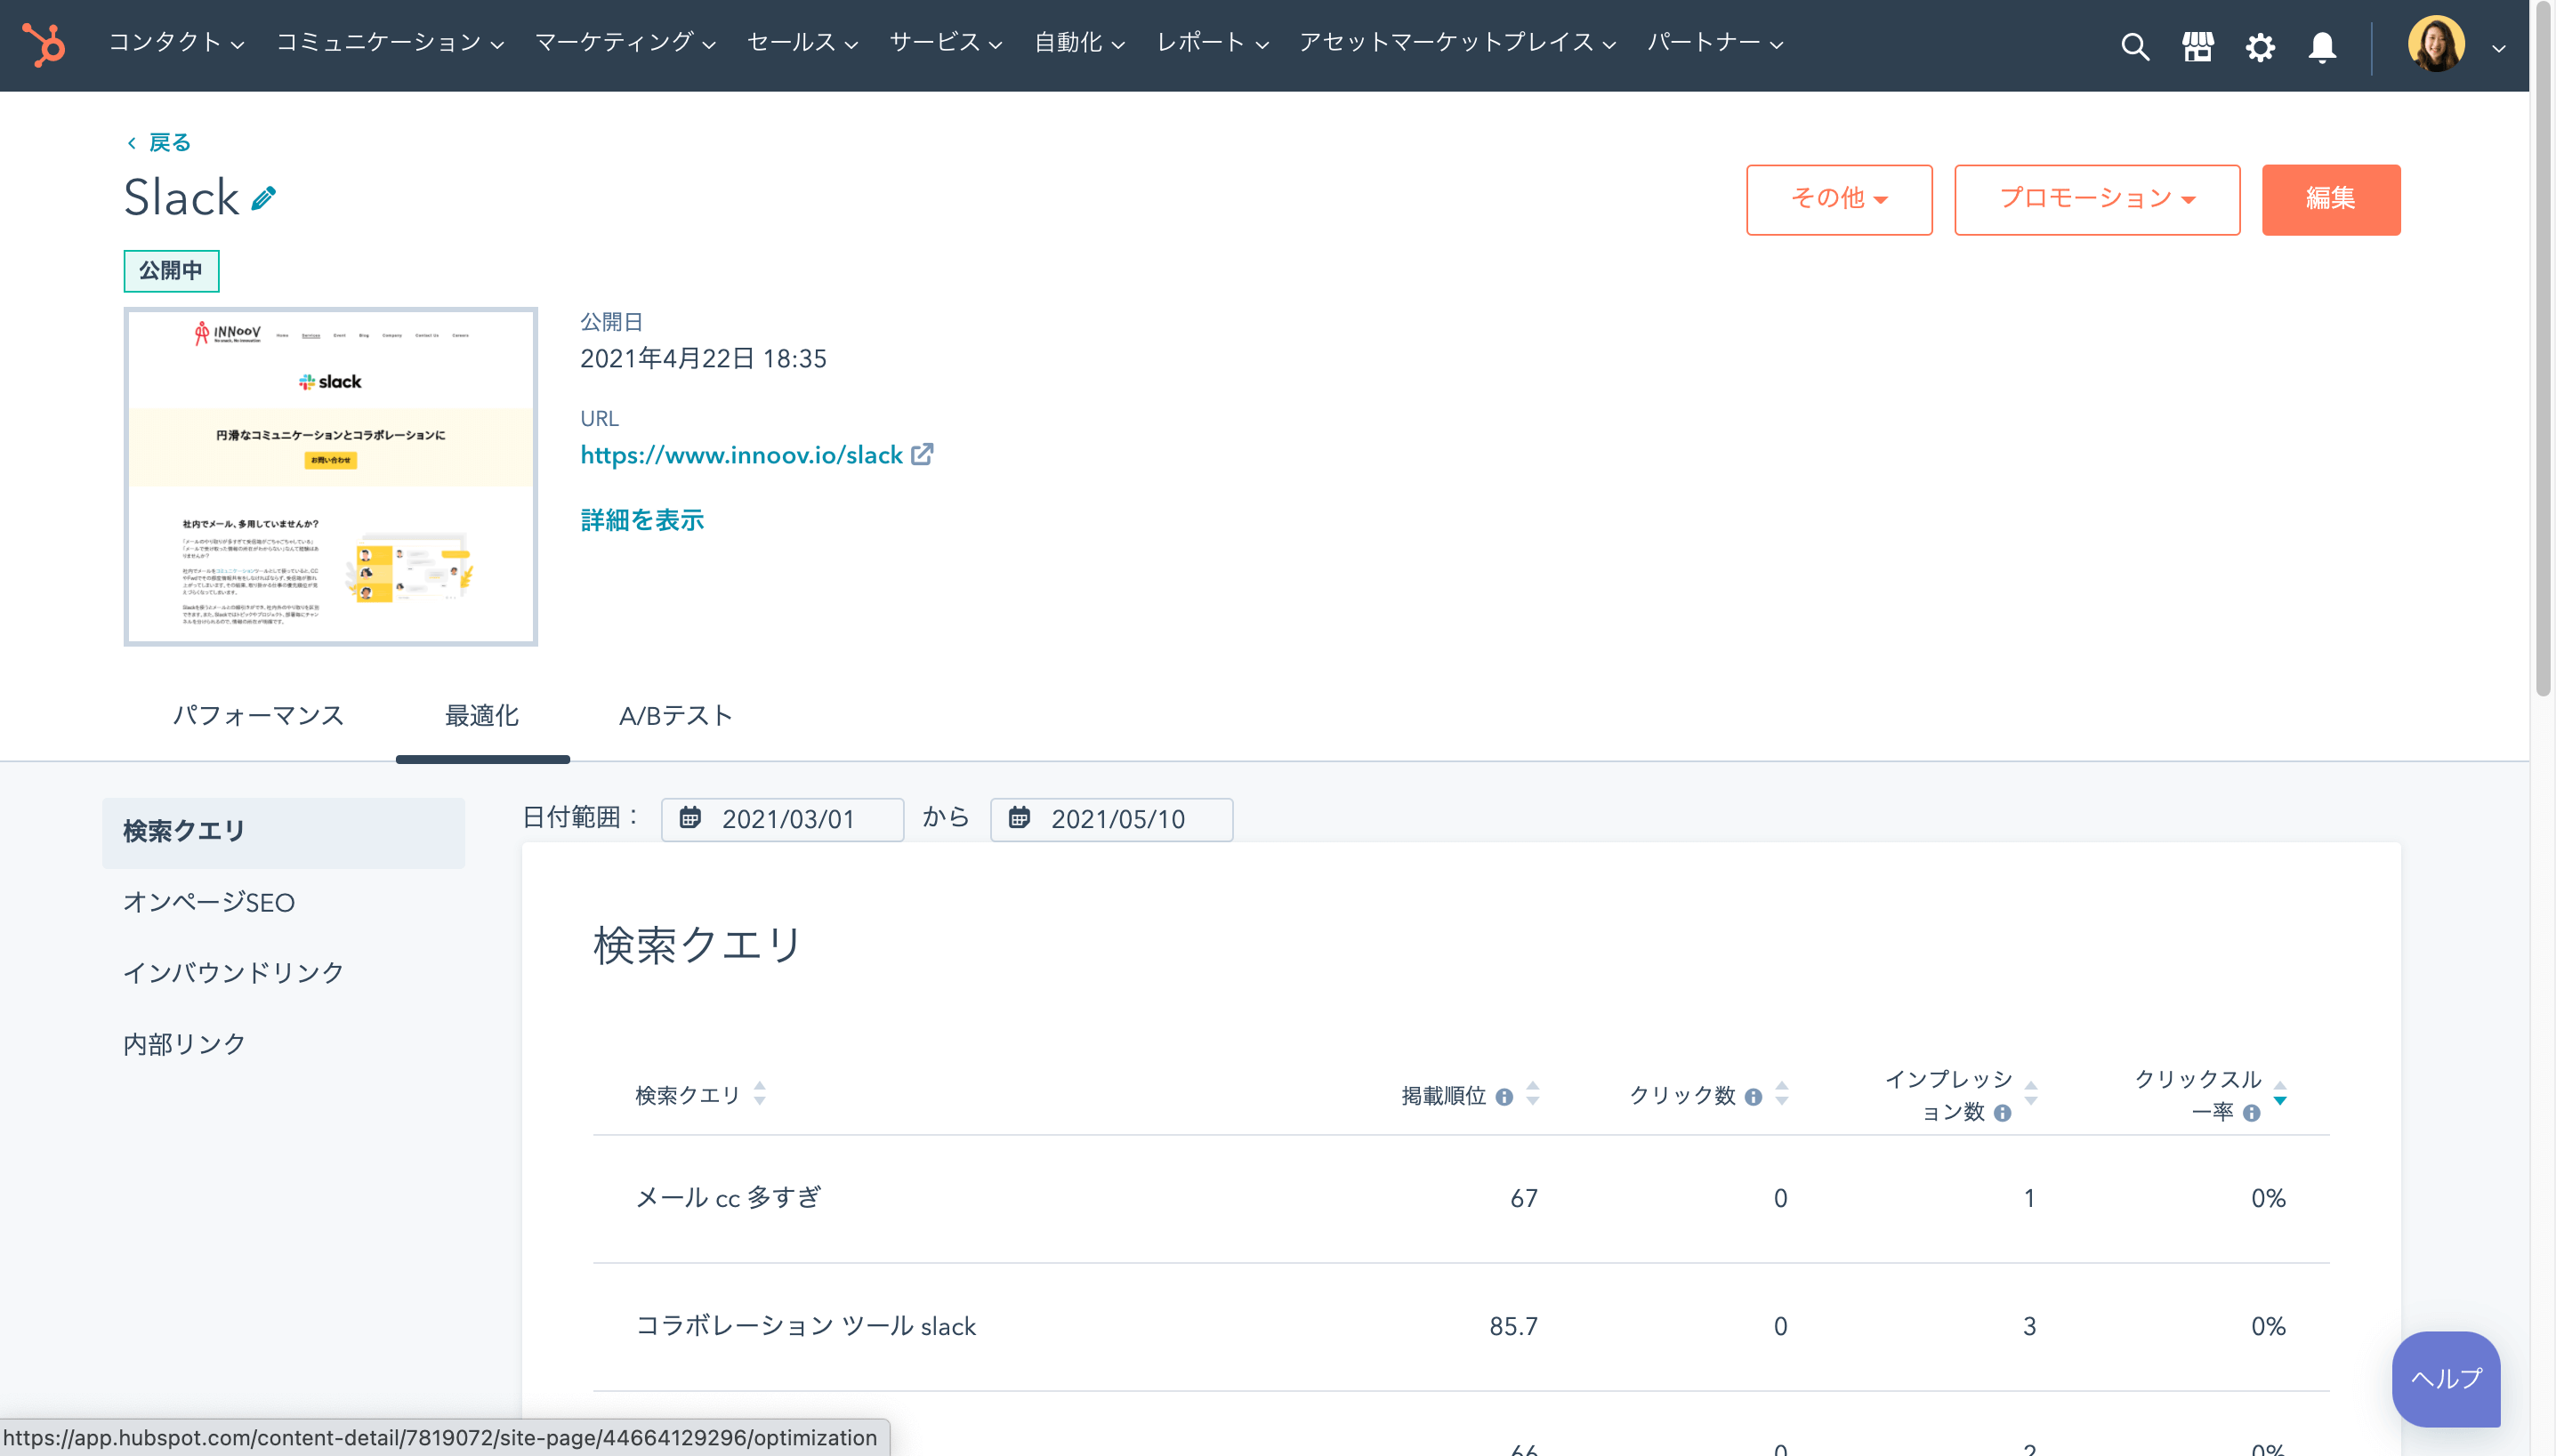The image size is (2556, 1456).
Task: Click the 公開中 status badge
Action: point(171,270)
